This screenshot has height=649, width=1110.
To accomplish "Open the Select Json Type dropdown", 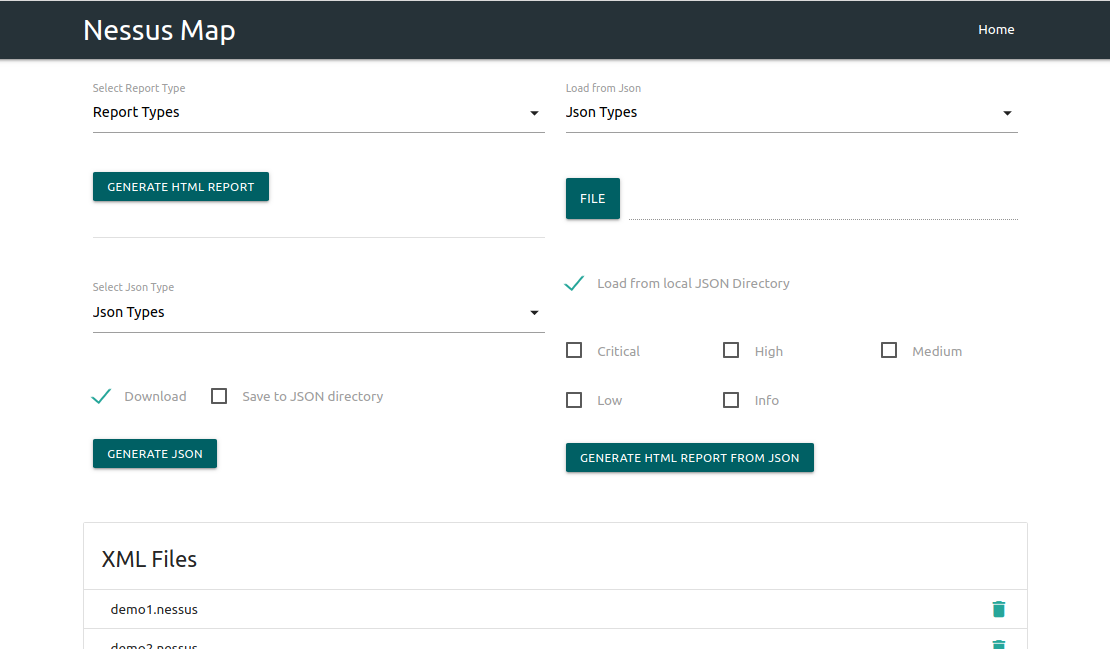I will (x=319, y=312).
